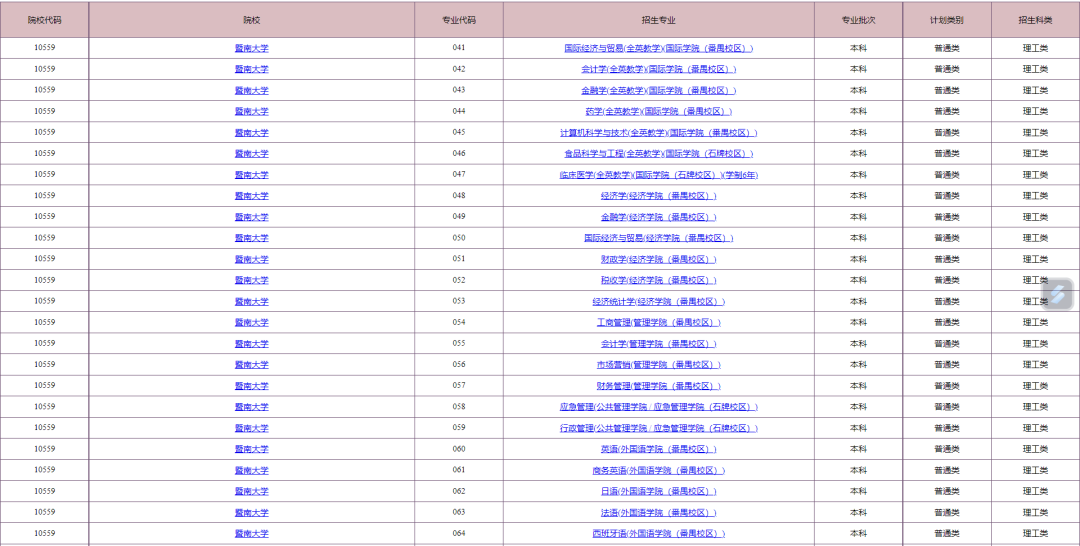This screenshot has width=1080, height=546.
Task: Click the 招生专业 column header
Action: (x=658, y=20)
